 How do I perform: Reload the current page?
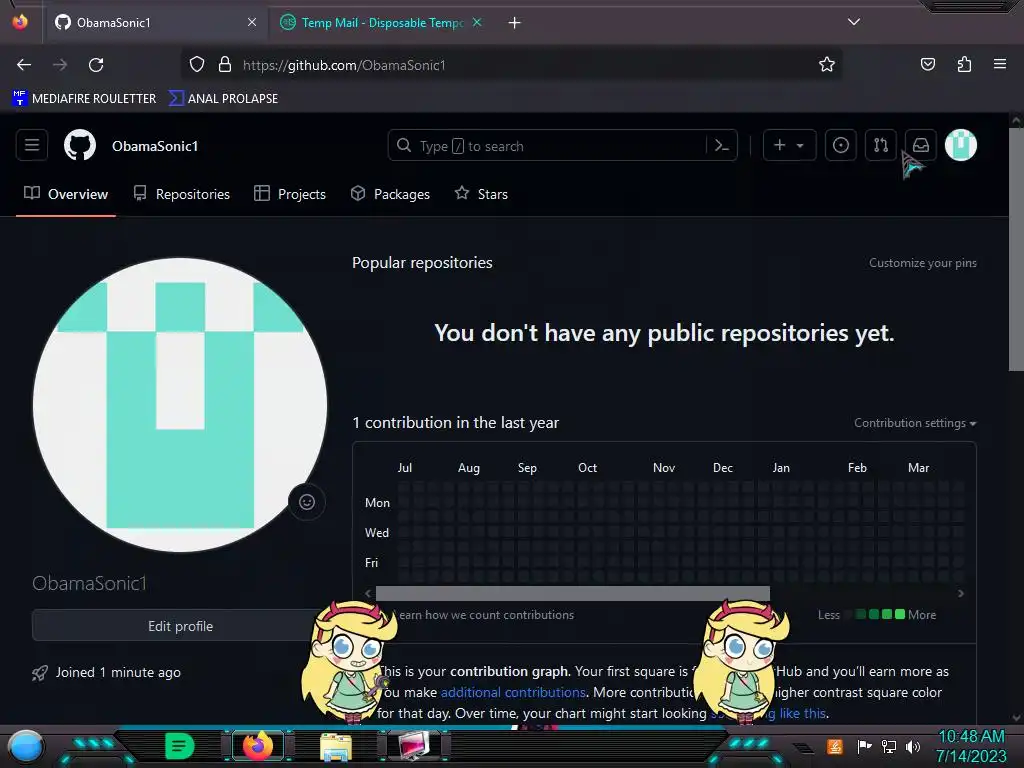click(x=96, y=65)
